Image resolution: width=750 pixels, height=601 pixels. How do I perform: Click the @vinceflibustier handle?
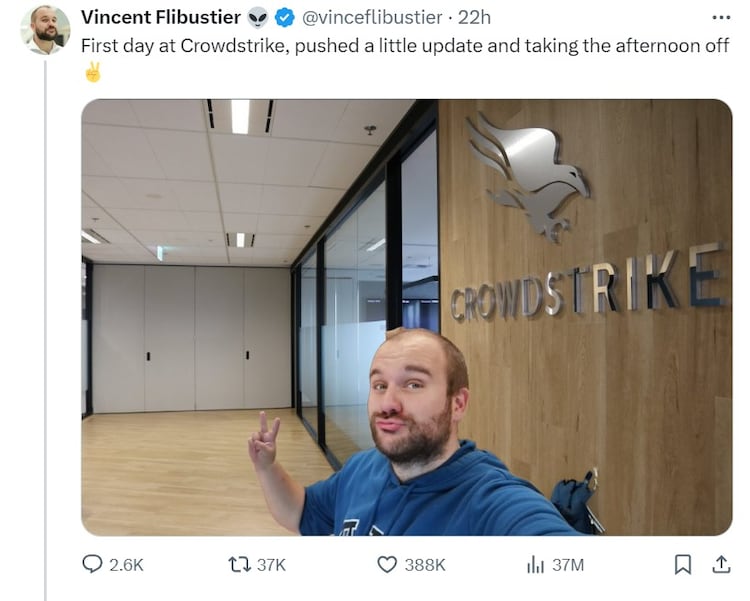(x=372, y=18)
